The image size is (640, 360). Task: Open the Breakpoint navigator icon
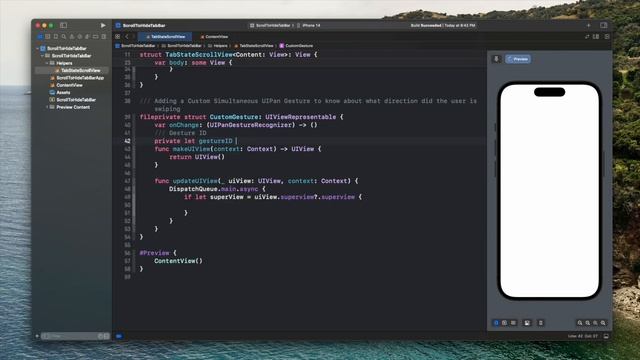[x=96, y=37]
